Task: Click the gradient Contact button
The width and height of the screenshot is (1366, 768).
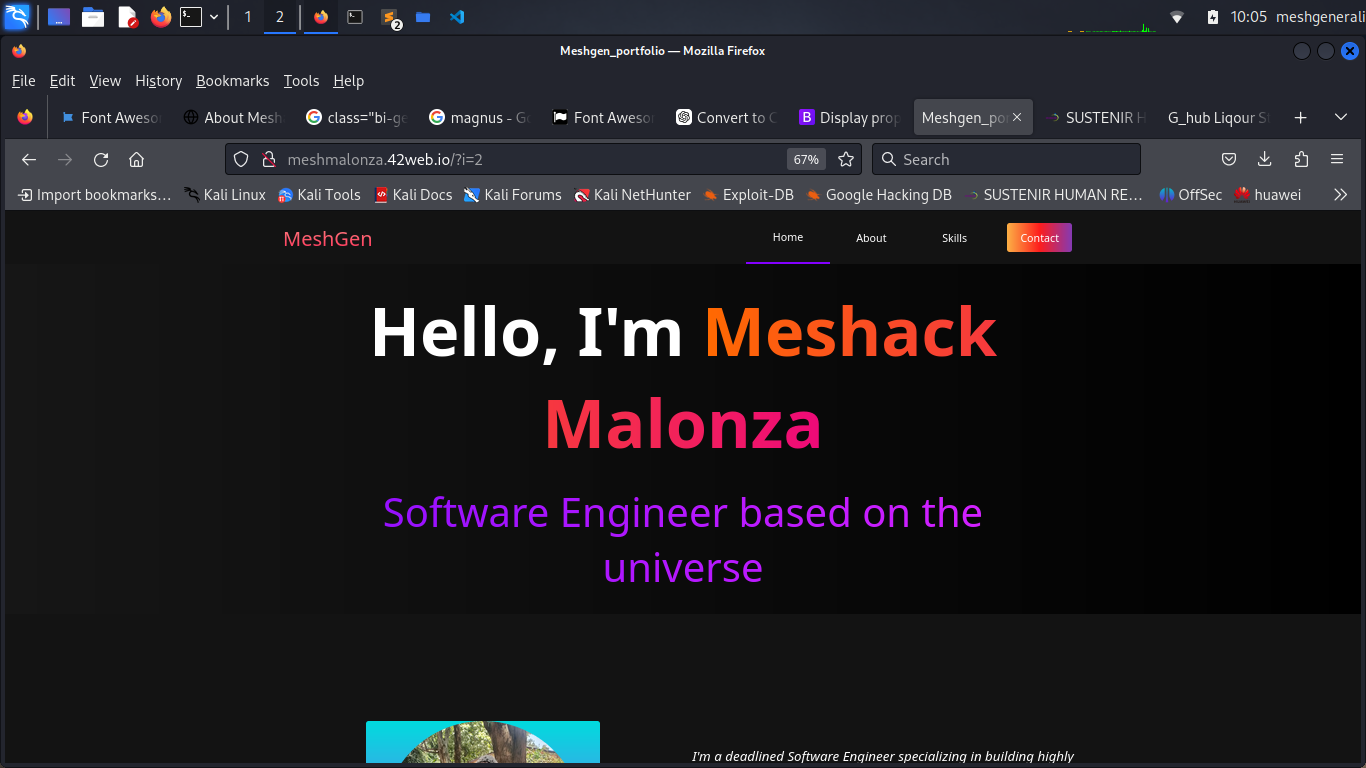Action: coord(1039,238)
